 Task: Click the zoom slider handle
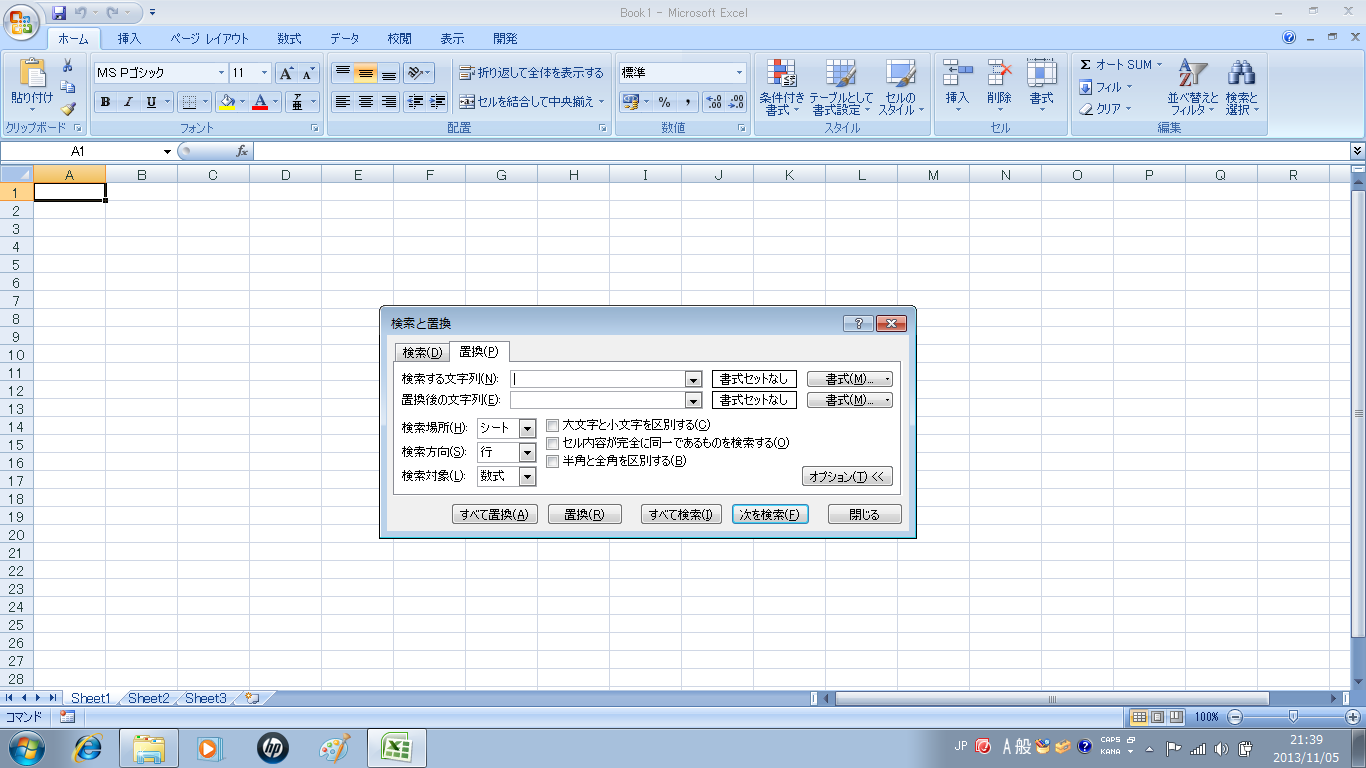point(1293,716)
